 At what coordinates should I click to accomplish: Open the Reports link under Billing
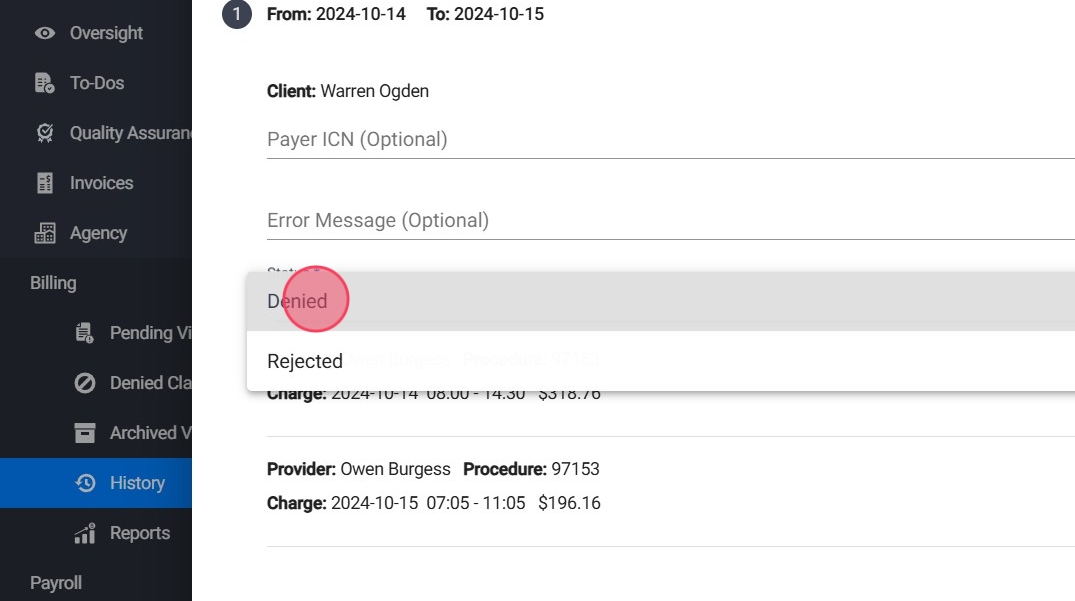(140, 533)
